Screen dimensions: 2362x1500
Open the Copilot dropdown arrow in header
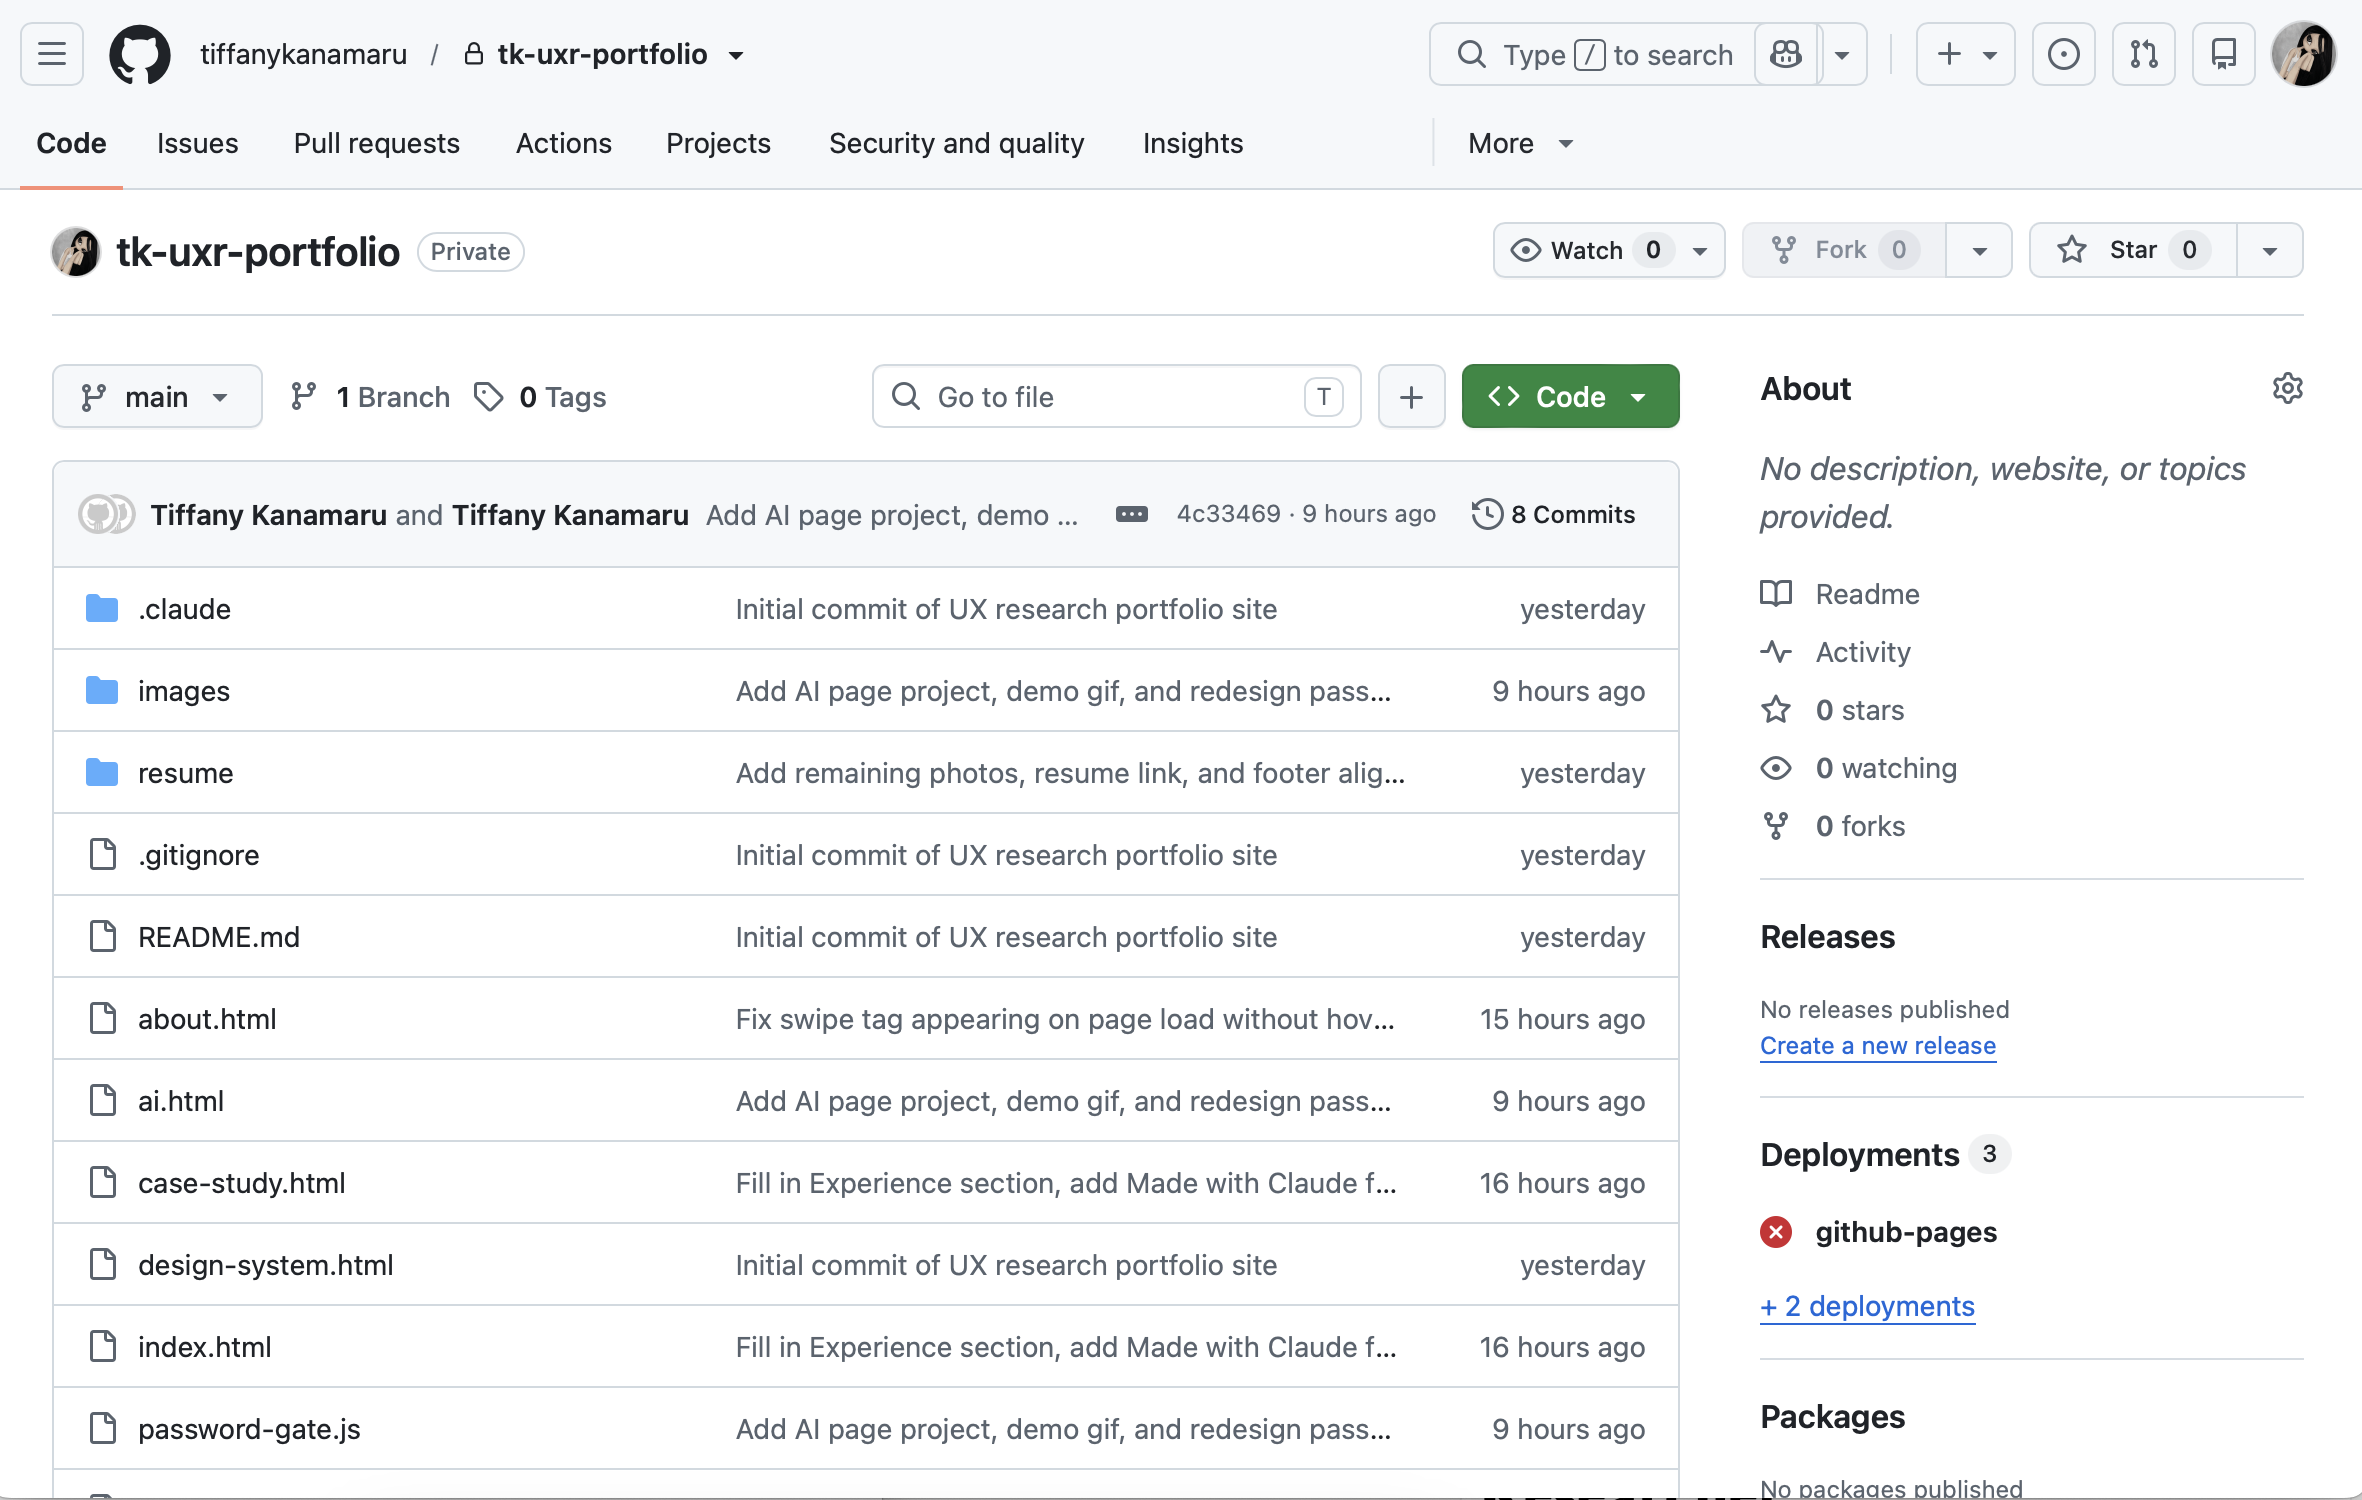click(x=1842, y=54)
